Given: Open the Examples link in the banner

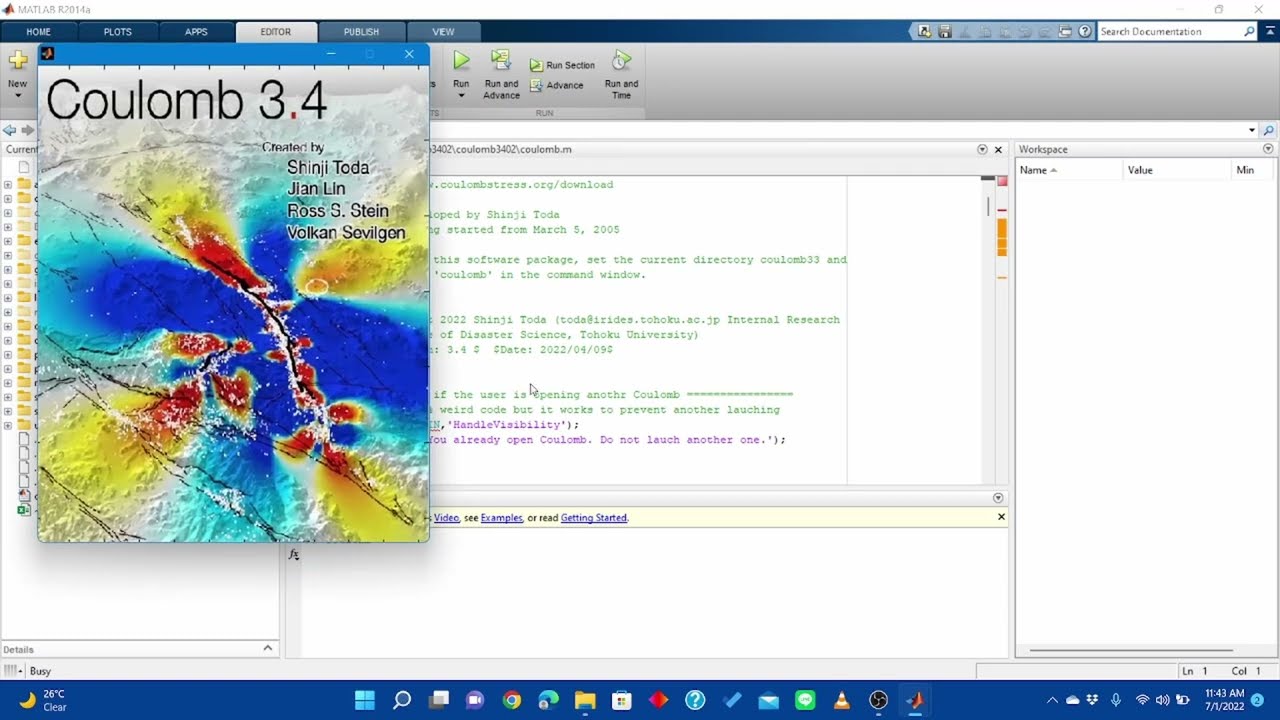Looking at the screenshot, I should [501, 518].
